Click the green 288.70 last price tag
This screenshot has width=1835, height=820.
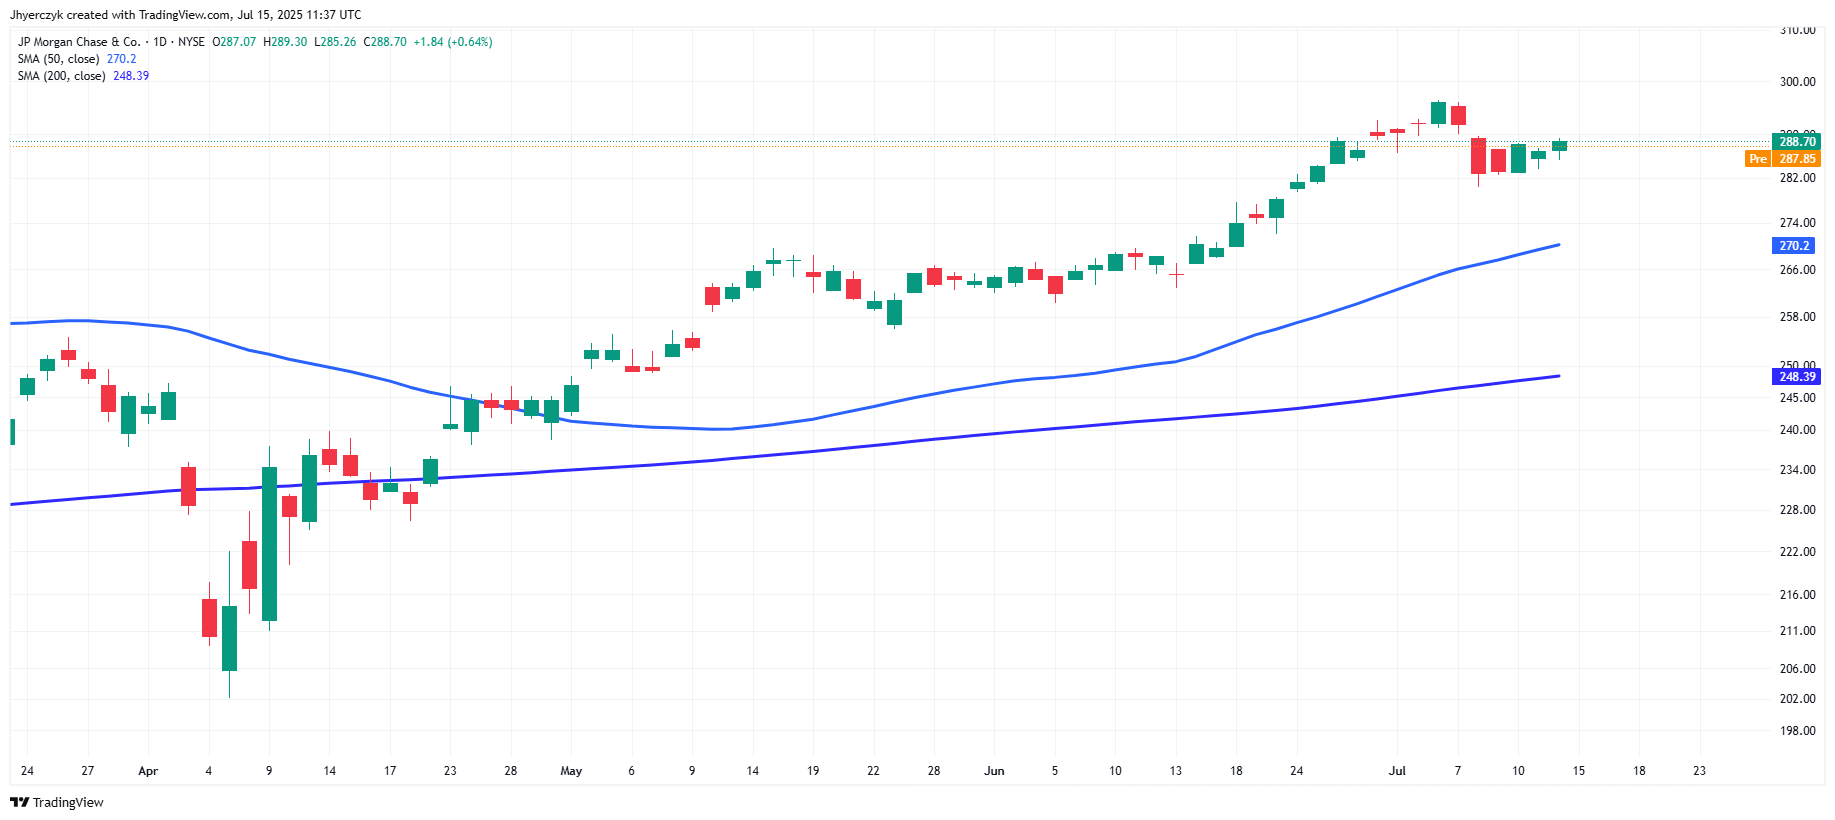tap(1797, 142)
